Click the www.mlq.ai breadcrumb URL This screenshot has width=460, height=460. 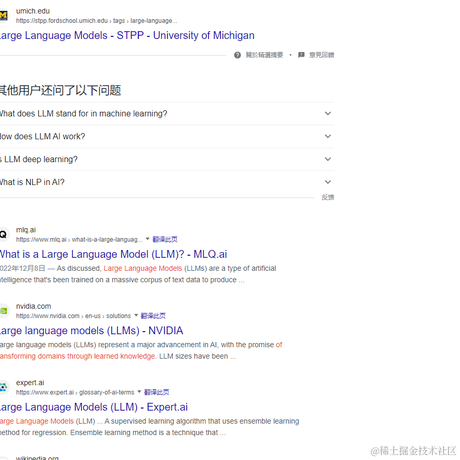click(x=79, y=239)
